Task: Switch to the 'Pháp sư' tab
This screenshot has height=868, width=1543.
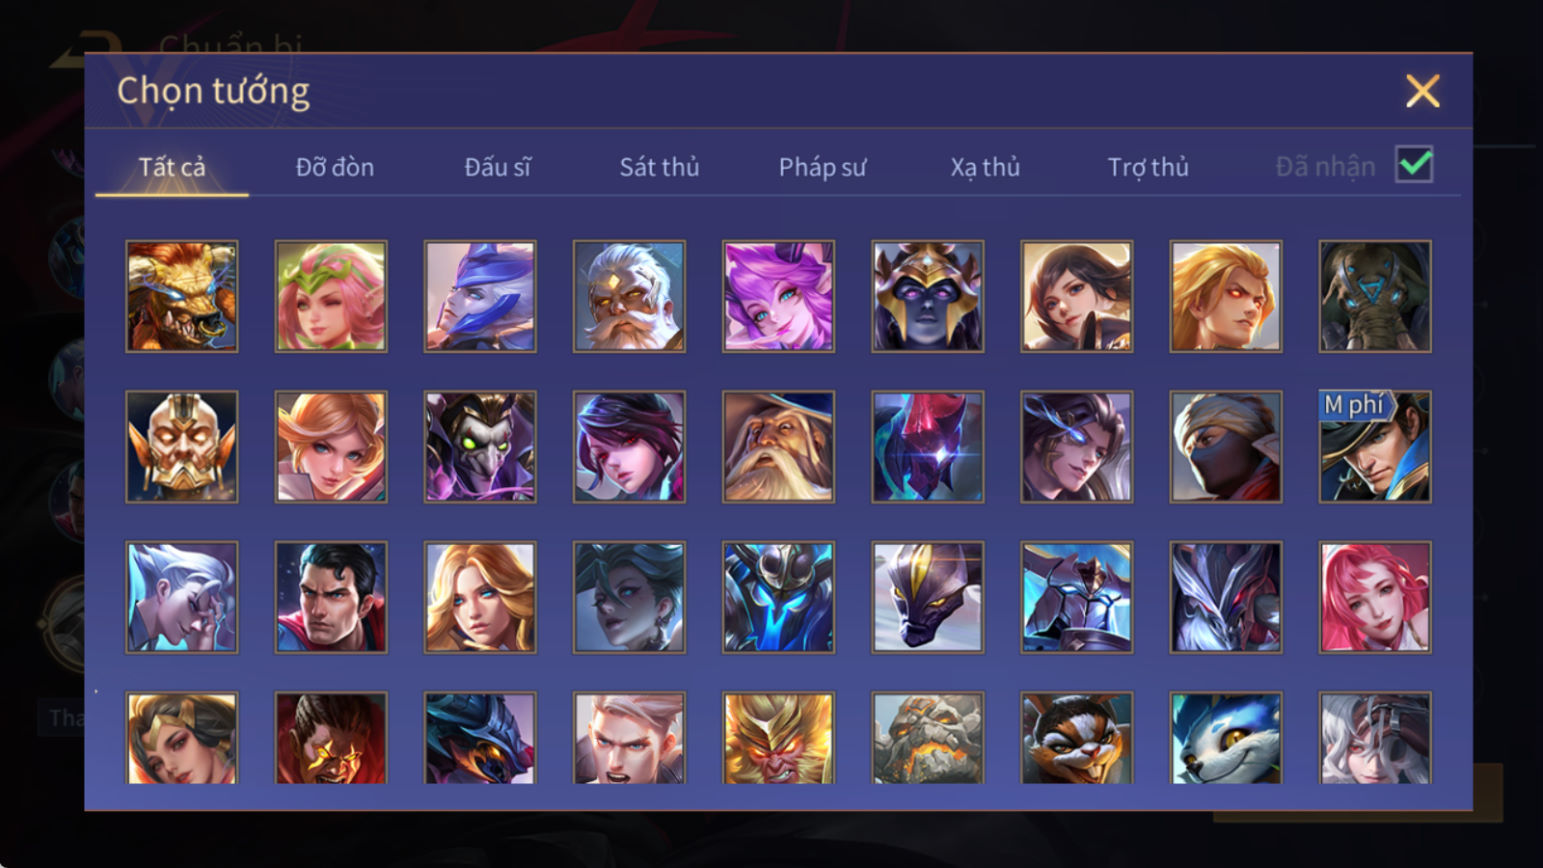Action: click(822, 167)
